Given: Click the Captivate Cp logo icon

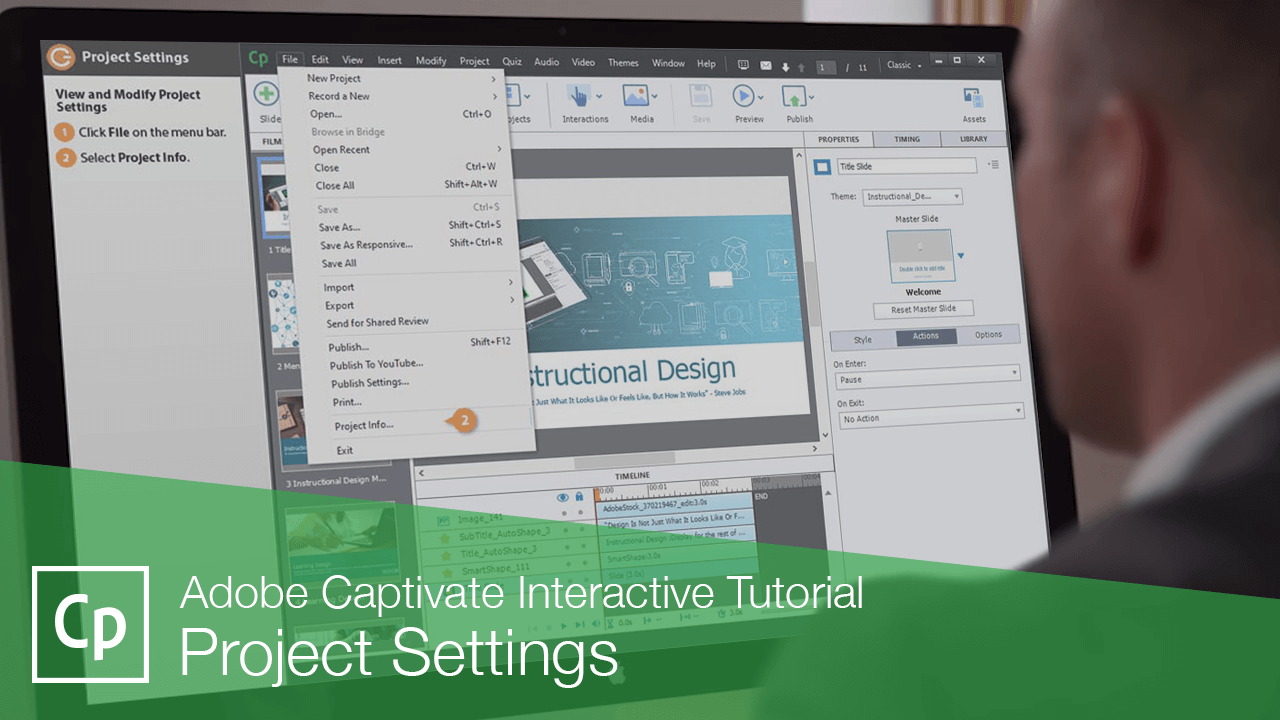Looking at the screenshot, I should click(258, 59).
